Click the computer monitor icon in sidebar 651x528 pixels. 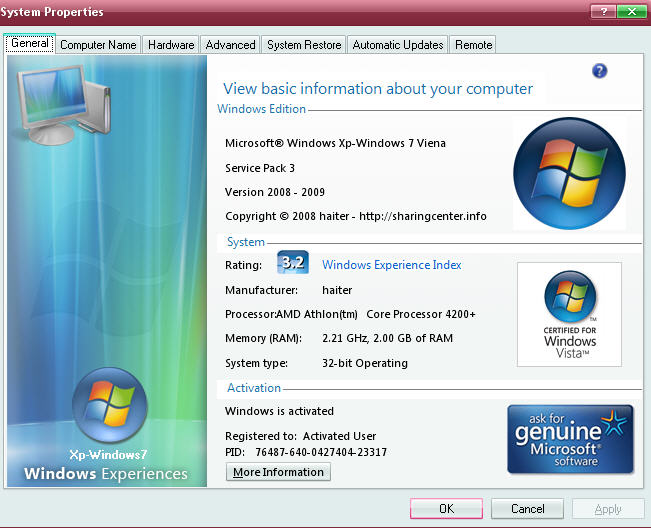[x=64, y=104]
